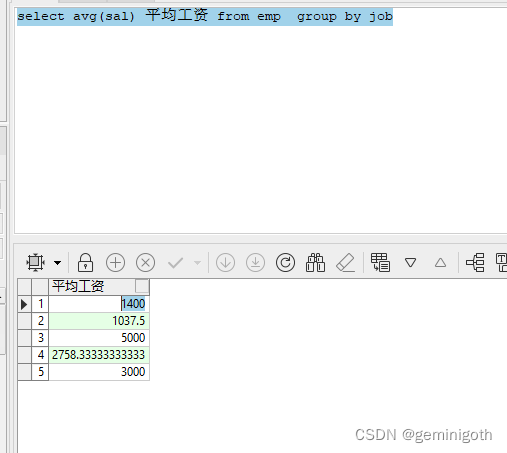The image size is (507, 453).
Task: Open the dropdown arrow next to grid icon
Action: coord(58,263)
